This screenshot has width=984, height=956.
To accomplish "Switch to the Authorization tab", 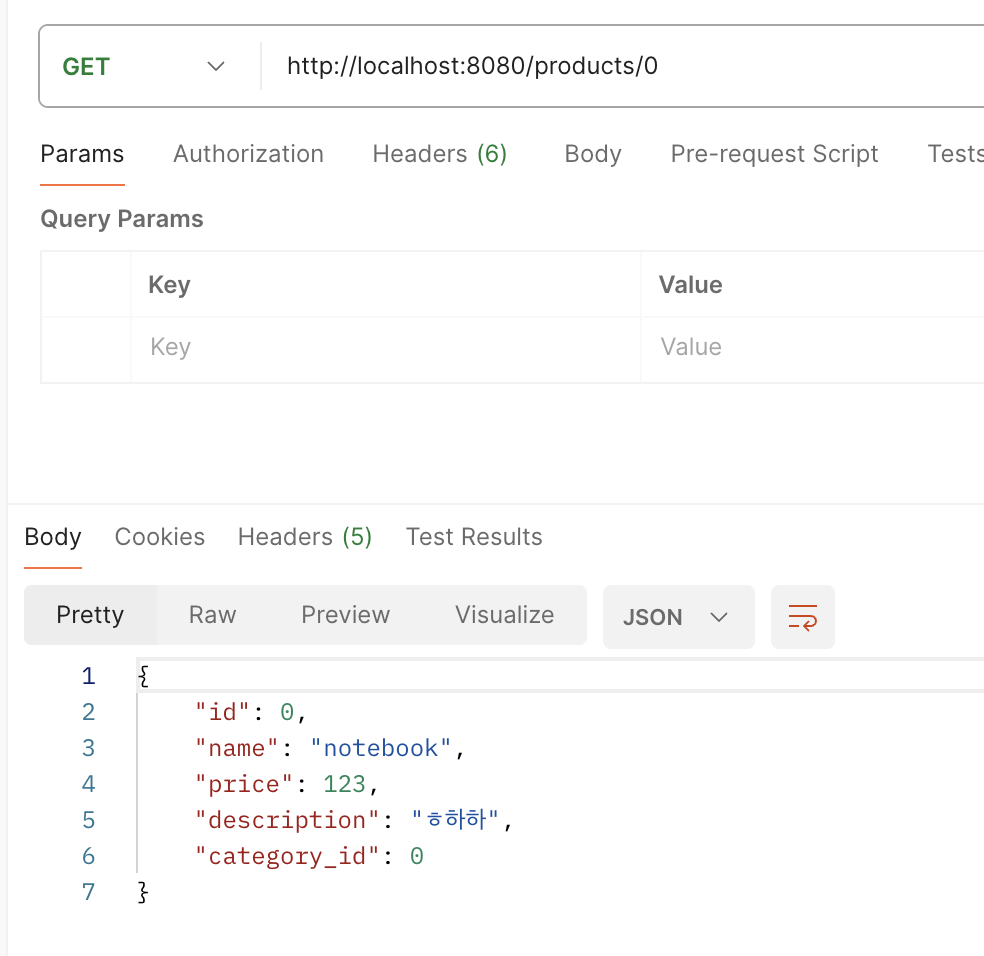I will (248, 154).
